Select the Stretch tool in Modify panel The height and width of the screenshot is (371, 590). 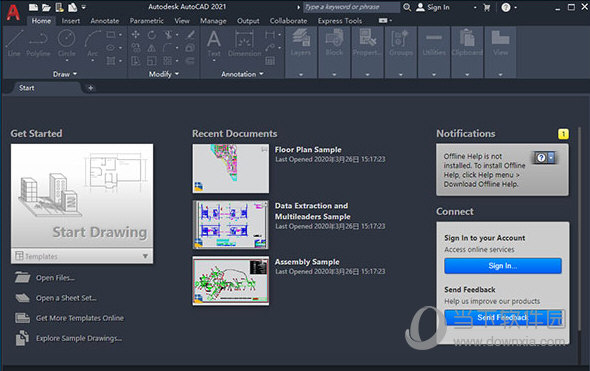[136, 61]
